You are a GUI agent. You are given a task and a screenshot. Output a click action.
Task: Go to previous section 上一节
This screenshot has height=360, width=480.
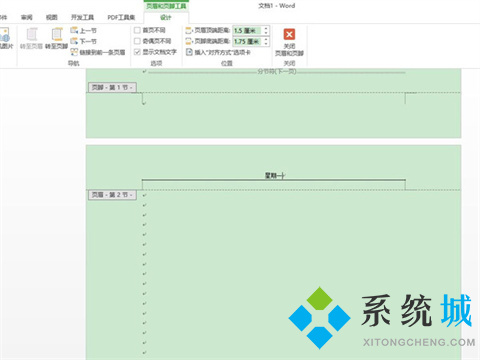point(83,31)
